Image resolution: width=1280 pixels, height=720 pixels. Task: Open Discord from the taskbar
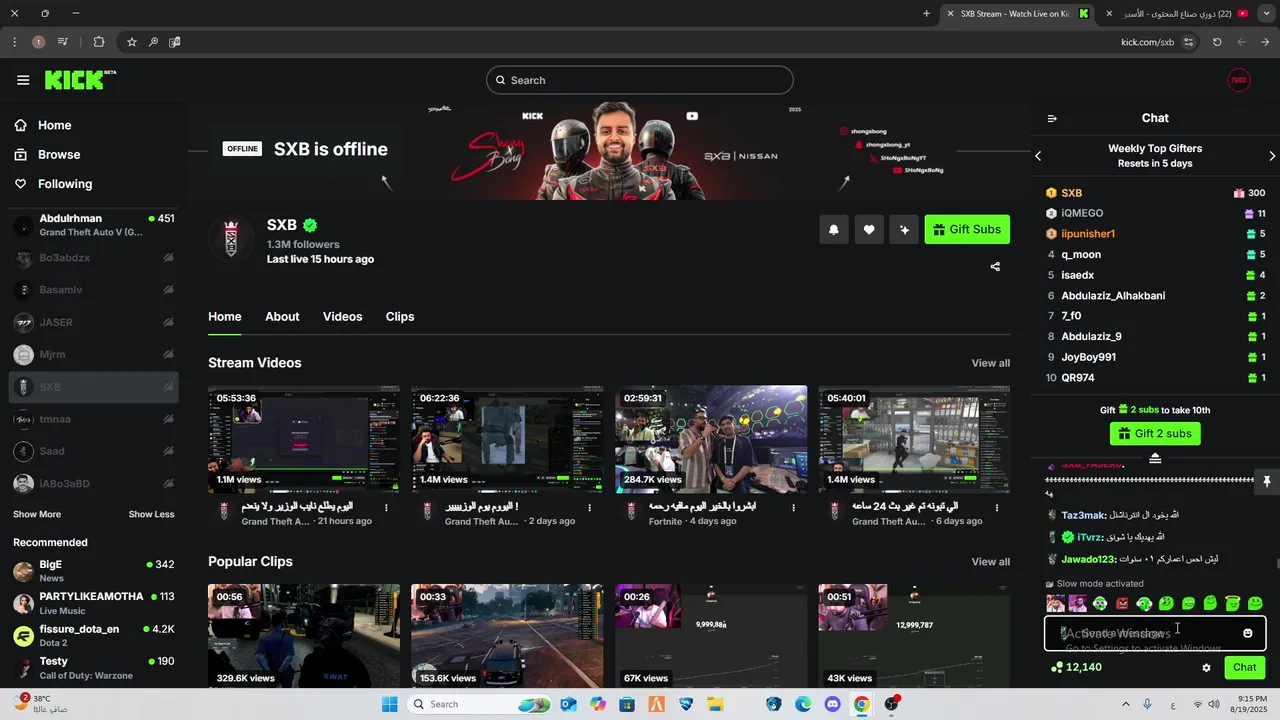[x=832, y=704]
